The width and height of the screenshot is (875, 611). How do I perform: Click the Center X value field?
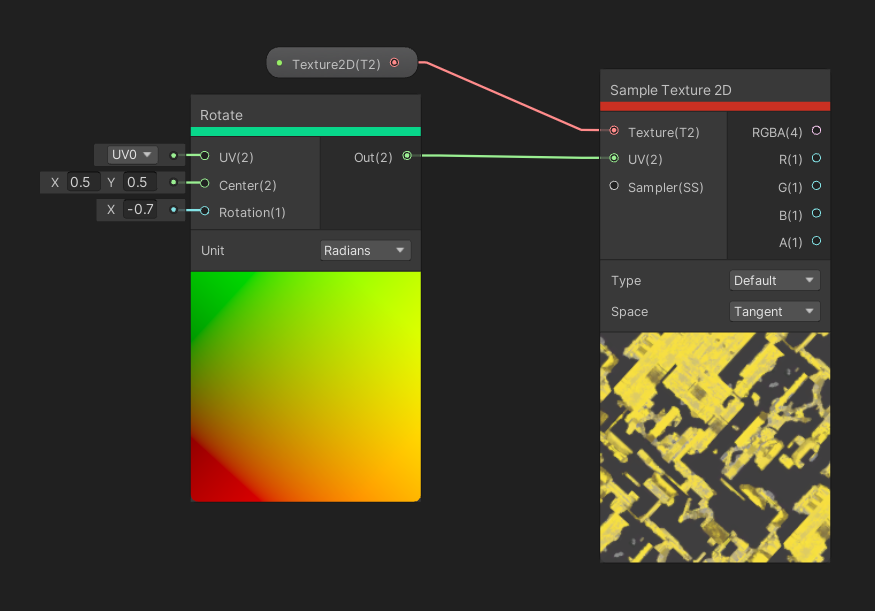pyautogui.click(x=80, y=182)
